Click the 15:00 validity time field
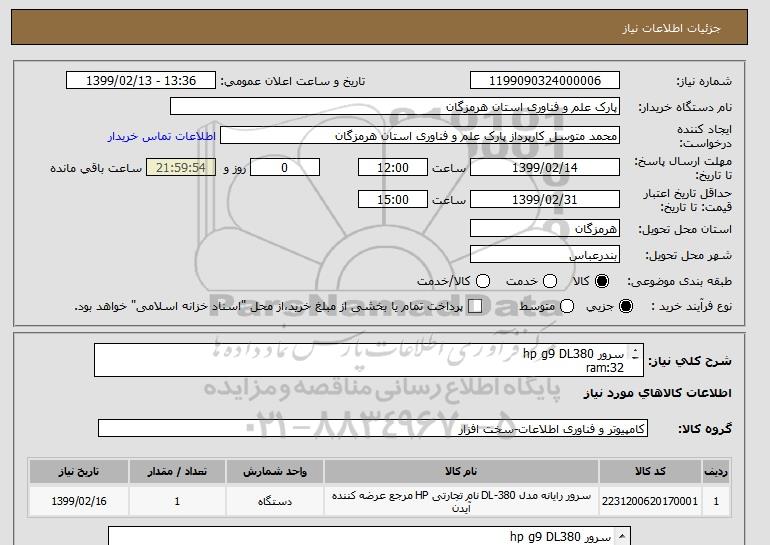 coord(393,199)
